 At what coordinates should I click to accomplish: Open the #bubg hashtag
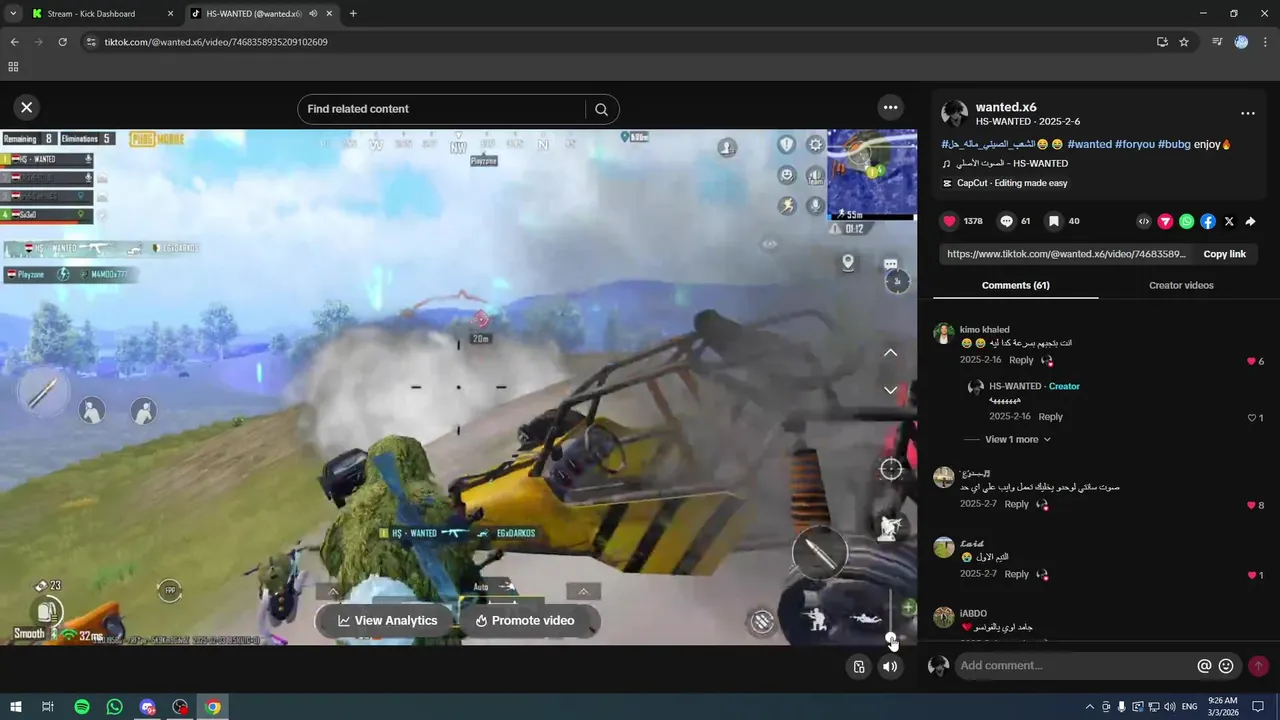[1174, 144]
